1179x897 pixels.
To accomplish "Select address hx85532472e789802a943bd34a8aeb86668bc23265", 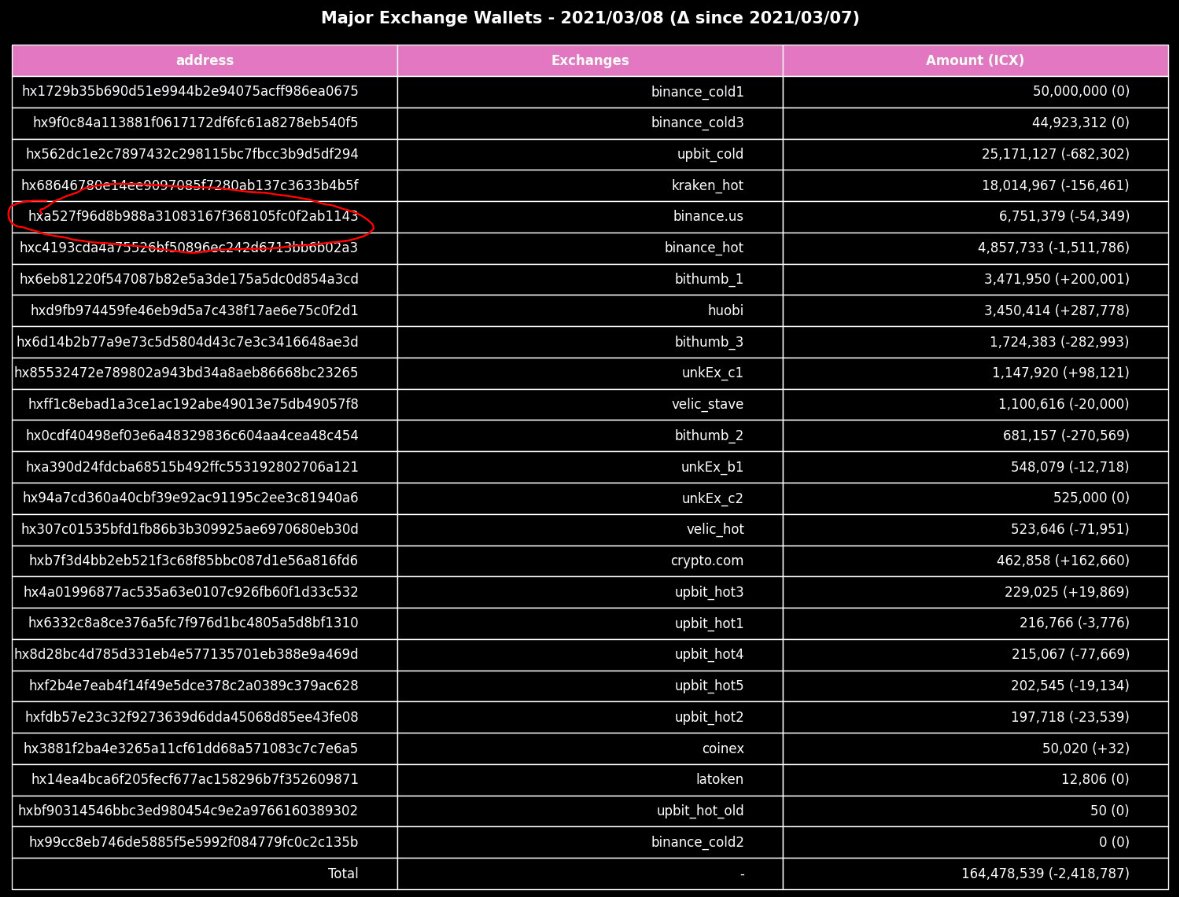I will 186,373.
